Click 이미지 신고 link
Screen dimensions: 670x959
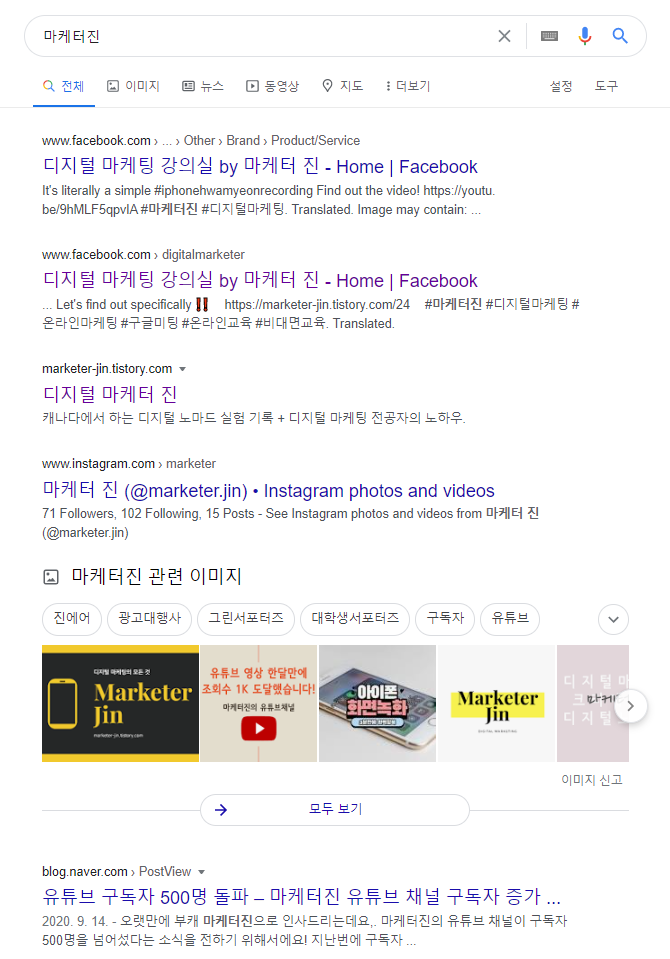[592, 780]
